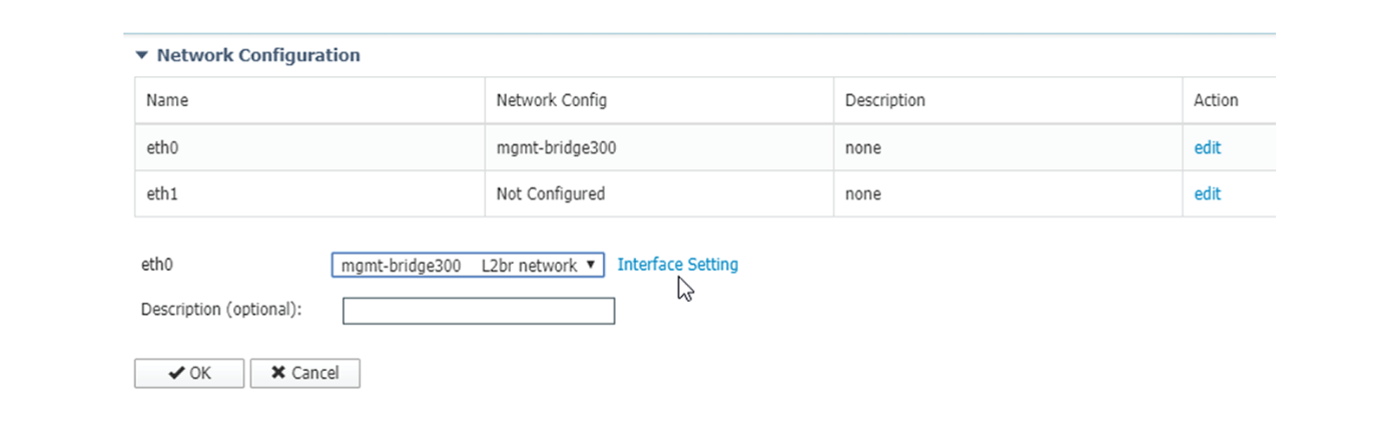Click the eth0 row description value none

tap(863, 148)
